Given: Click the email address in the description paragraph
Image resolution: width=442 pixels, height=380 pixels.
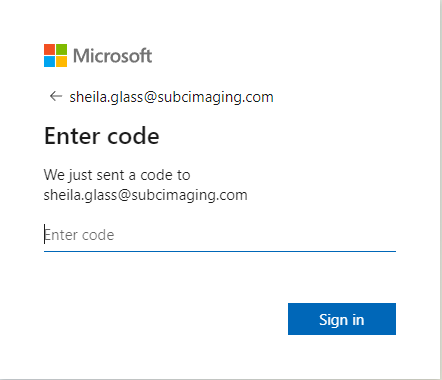Looking at the screenshot, I should 146,195.
